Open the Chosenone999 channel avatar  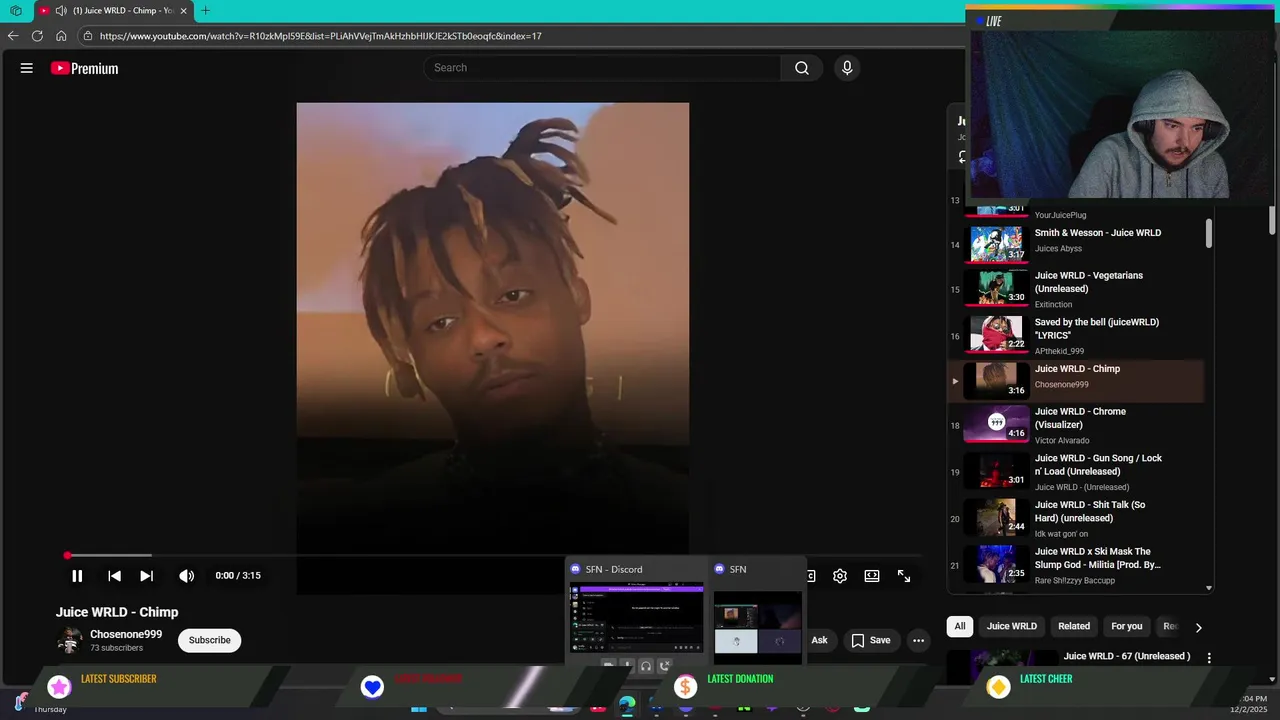point(70,640)
